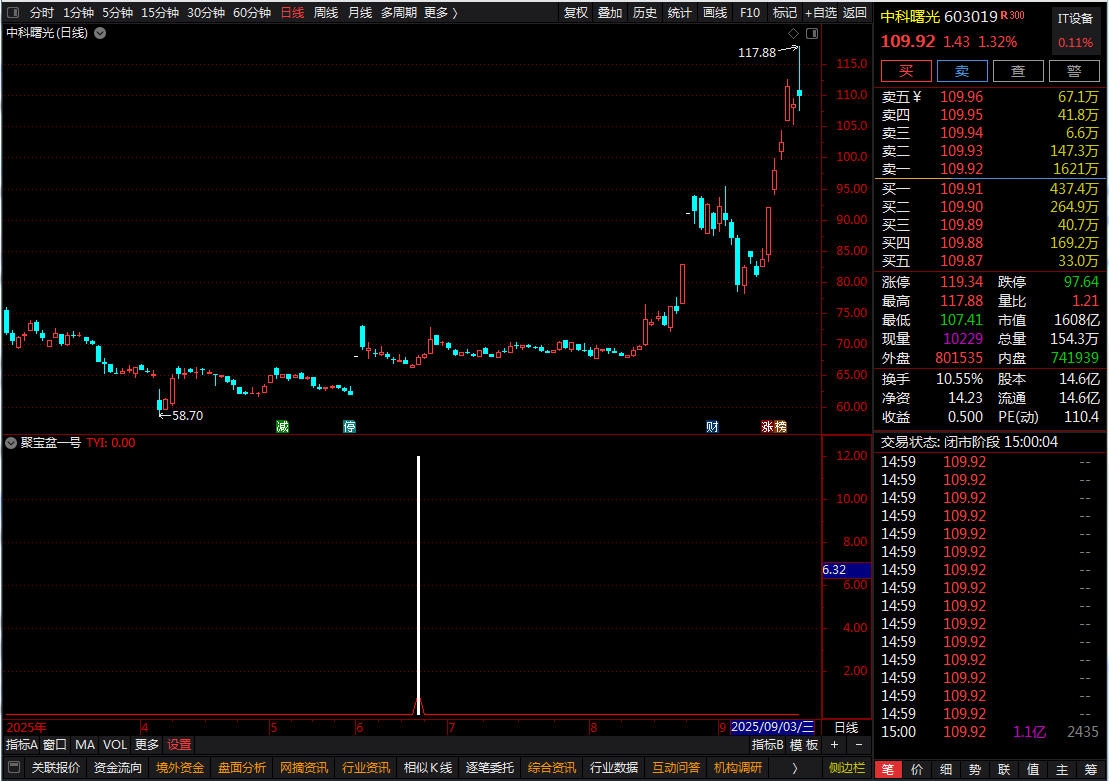Click the 2025/09/03/三 date label
1109x781 pixels.
coord(772,727)
